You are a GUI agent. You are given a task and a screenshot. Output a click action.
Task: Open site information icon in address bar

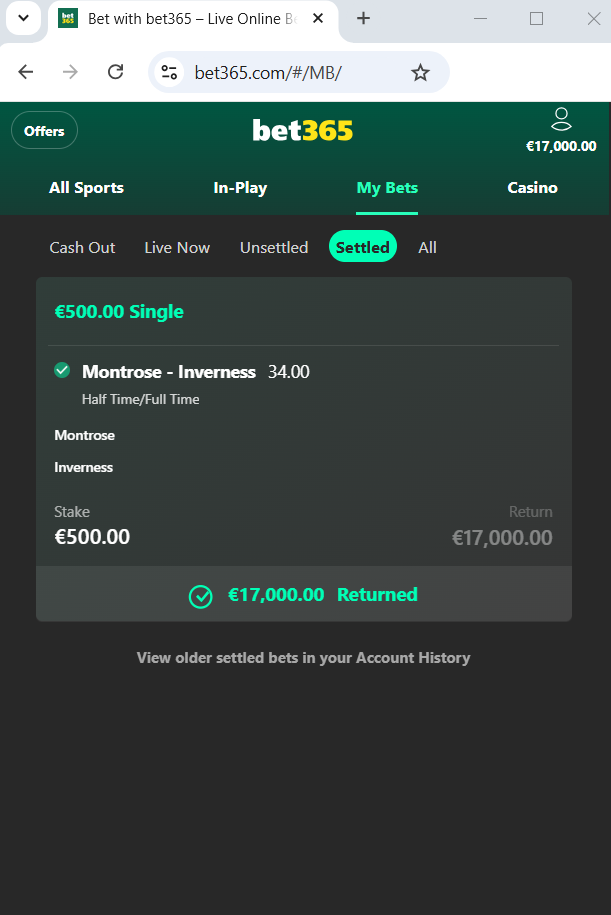pos(170,72)
